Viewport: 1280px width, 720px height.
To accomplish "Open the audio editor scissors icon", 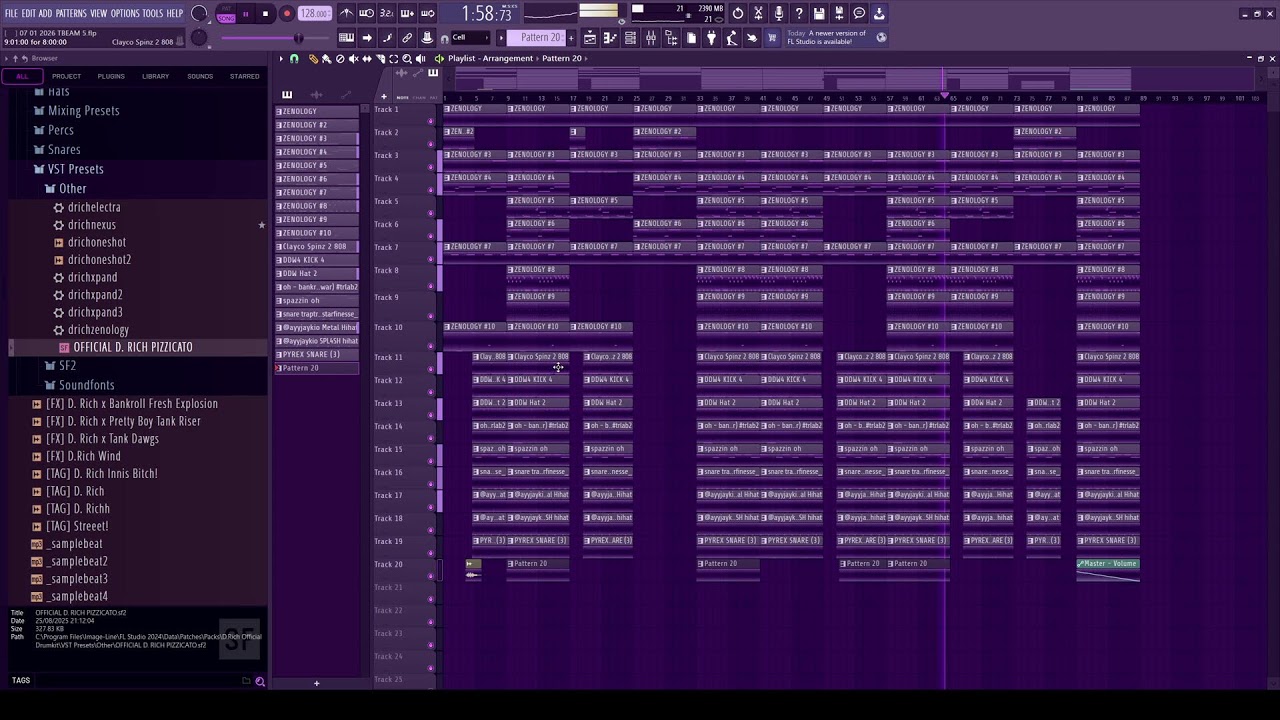I will pyautogui.click(x=758, y=14).
